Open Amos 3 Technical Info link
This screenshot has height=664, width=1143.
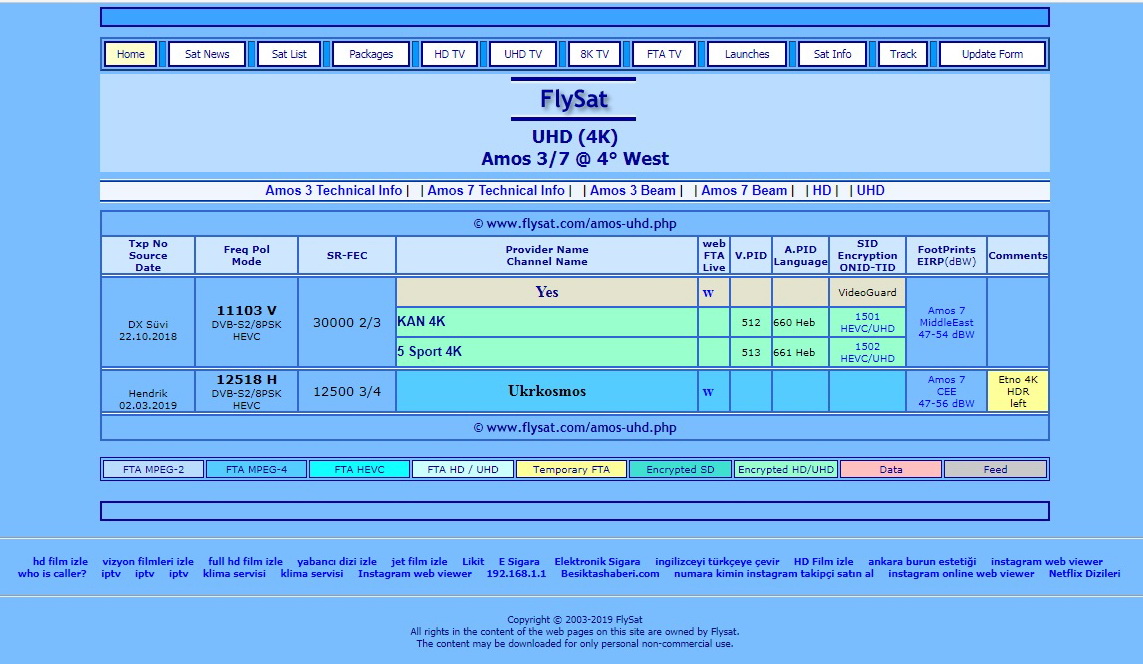tap(333, 190)
